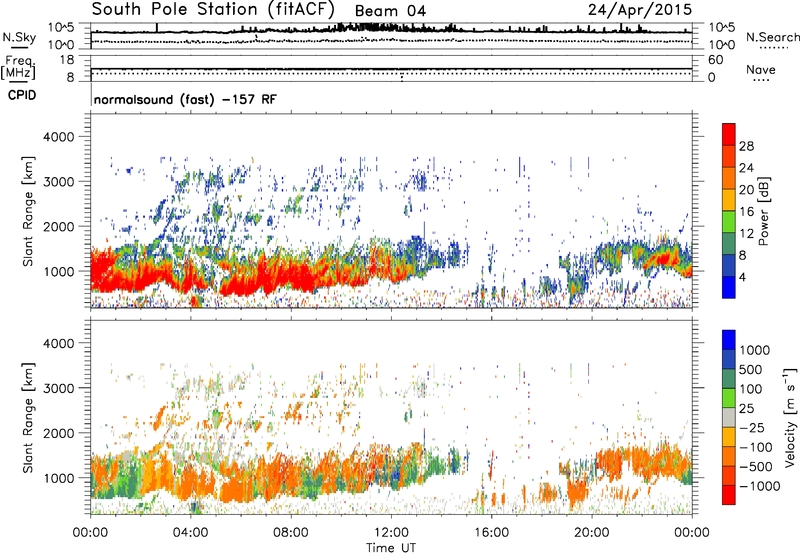The height and width of the screenshot is (554, 800).
Task: Click the 24 label on power colorbar
Action: [x=746, y=168]
